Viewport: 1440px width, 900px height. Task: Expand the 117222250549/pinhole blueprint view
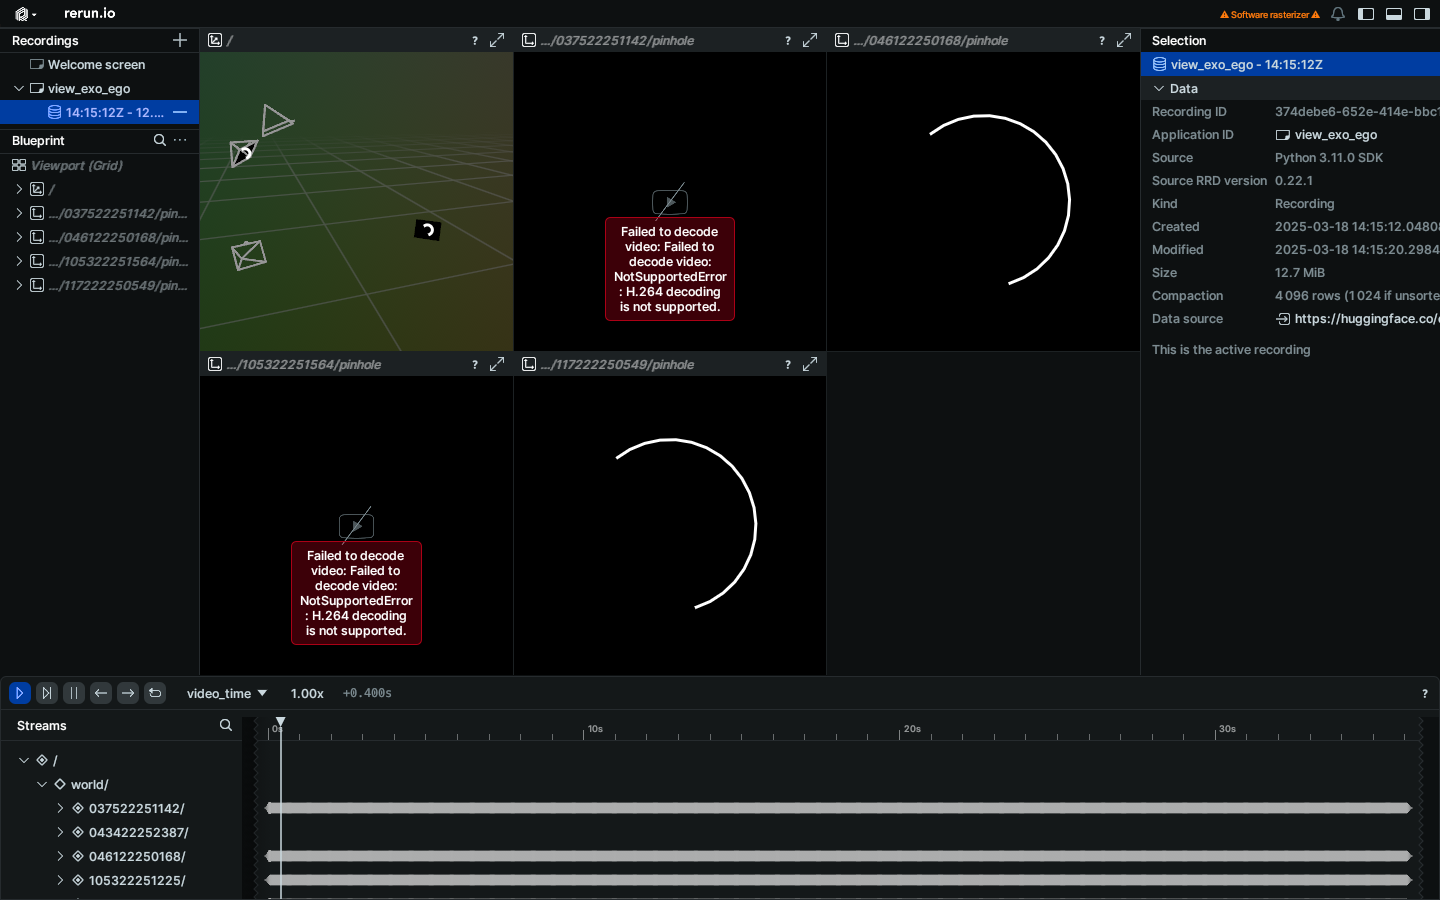pyautogui.click(x=19, y=285)
